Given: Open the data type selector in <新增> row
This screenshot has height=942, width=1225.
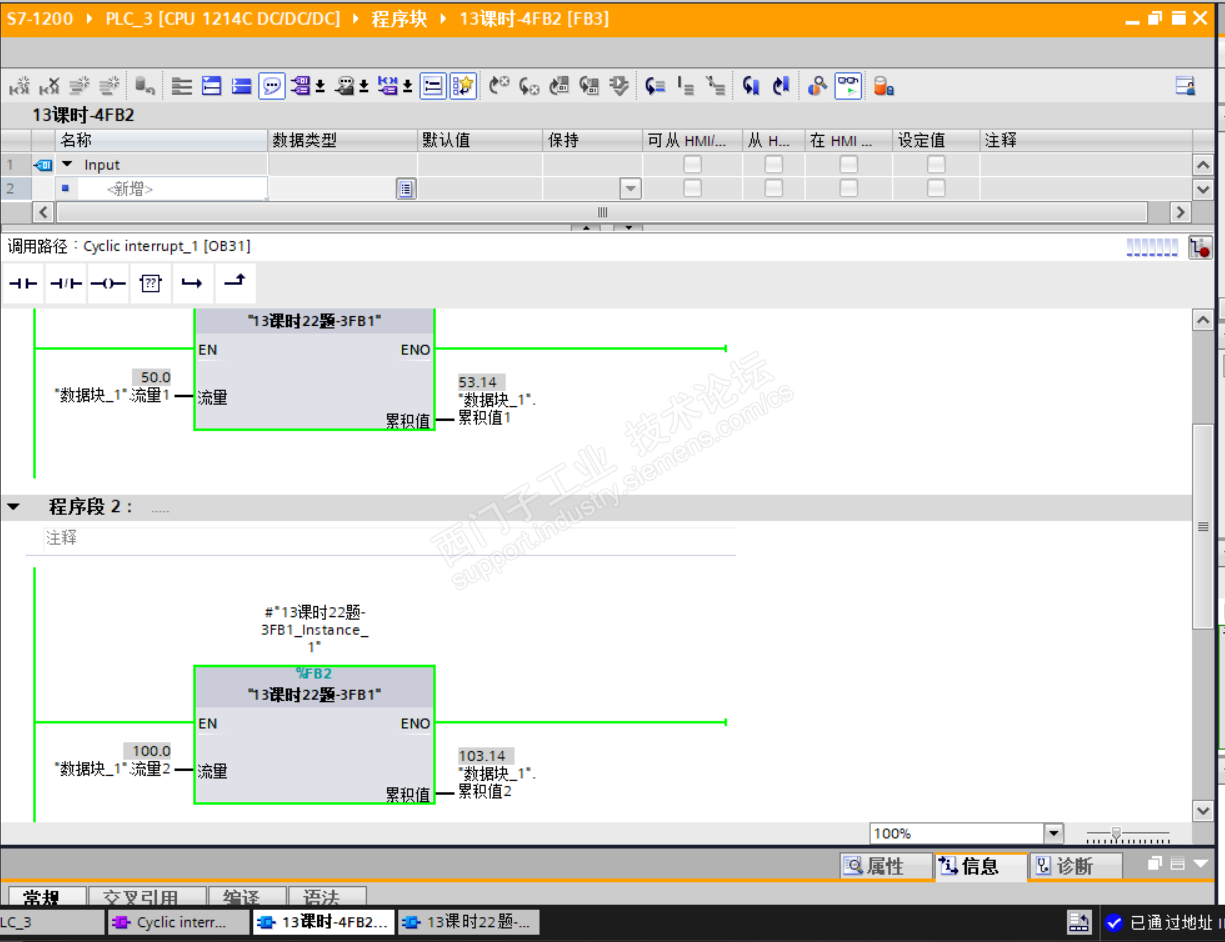Looking at the screenshot, I should (405, 188).
